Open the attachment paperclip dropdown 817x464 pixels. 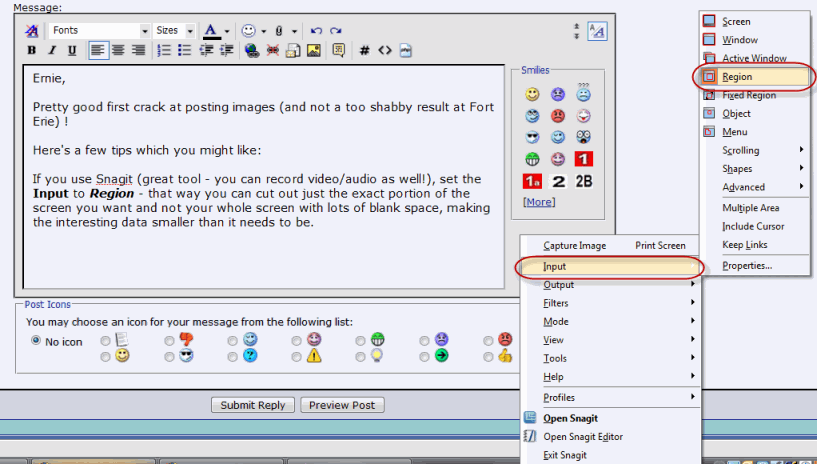(294, 31)
